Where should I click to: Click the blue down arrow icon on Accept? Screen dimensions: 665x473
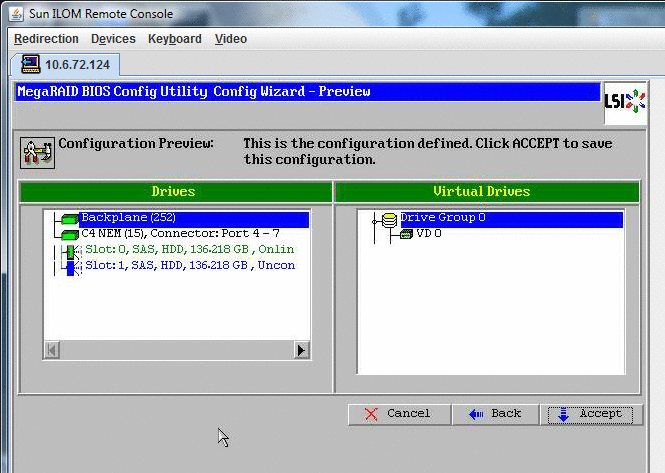(x=563, y=414)
